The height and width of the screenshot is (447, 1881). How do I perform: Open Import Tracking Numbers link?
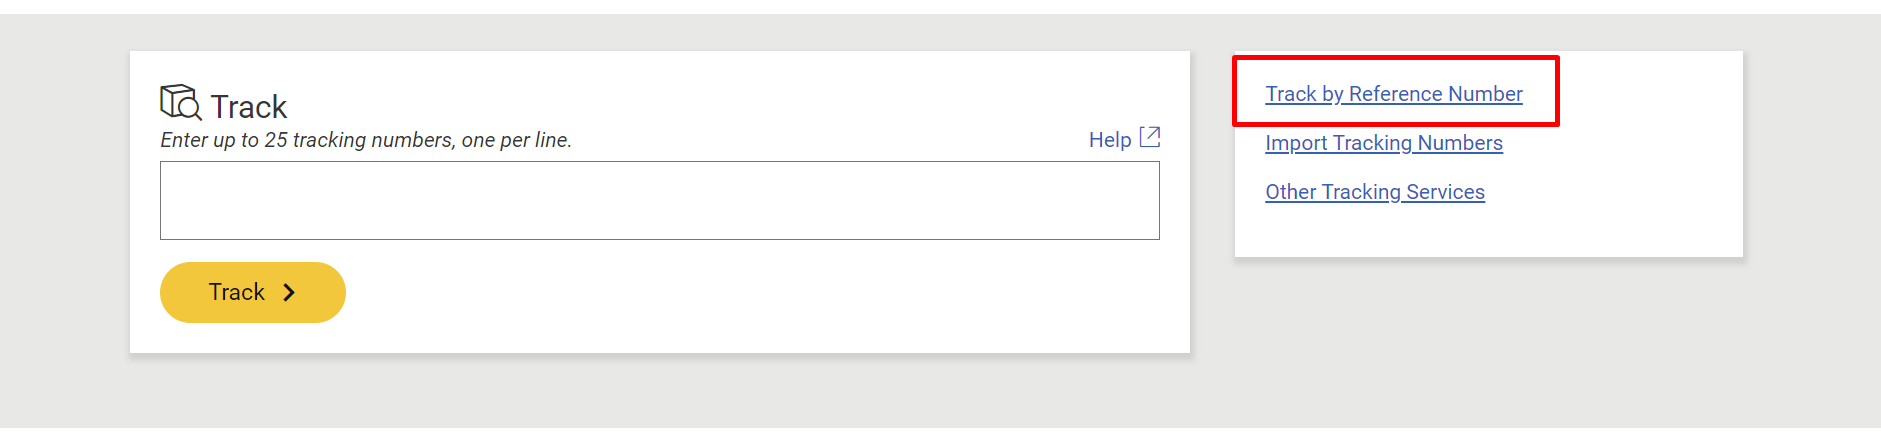[1384, 143]
